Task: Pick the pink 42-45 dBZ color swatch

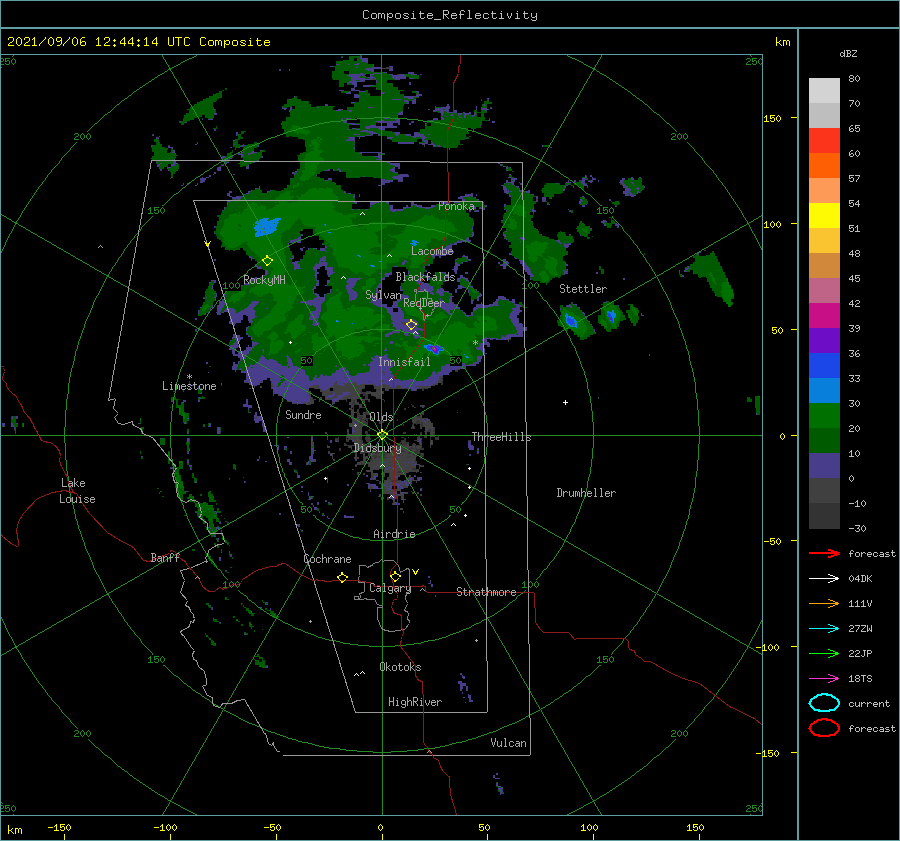Action: coord(824,290)
